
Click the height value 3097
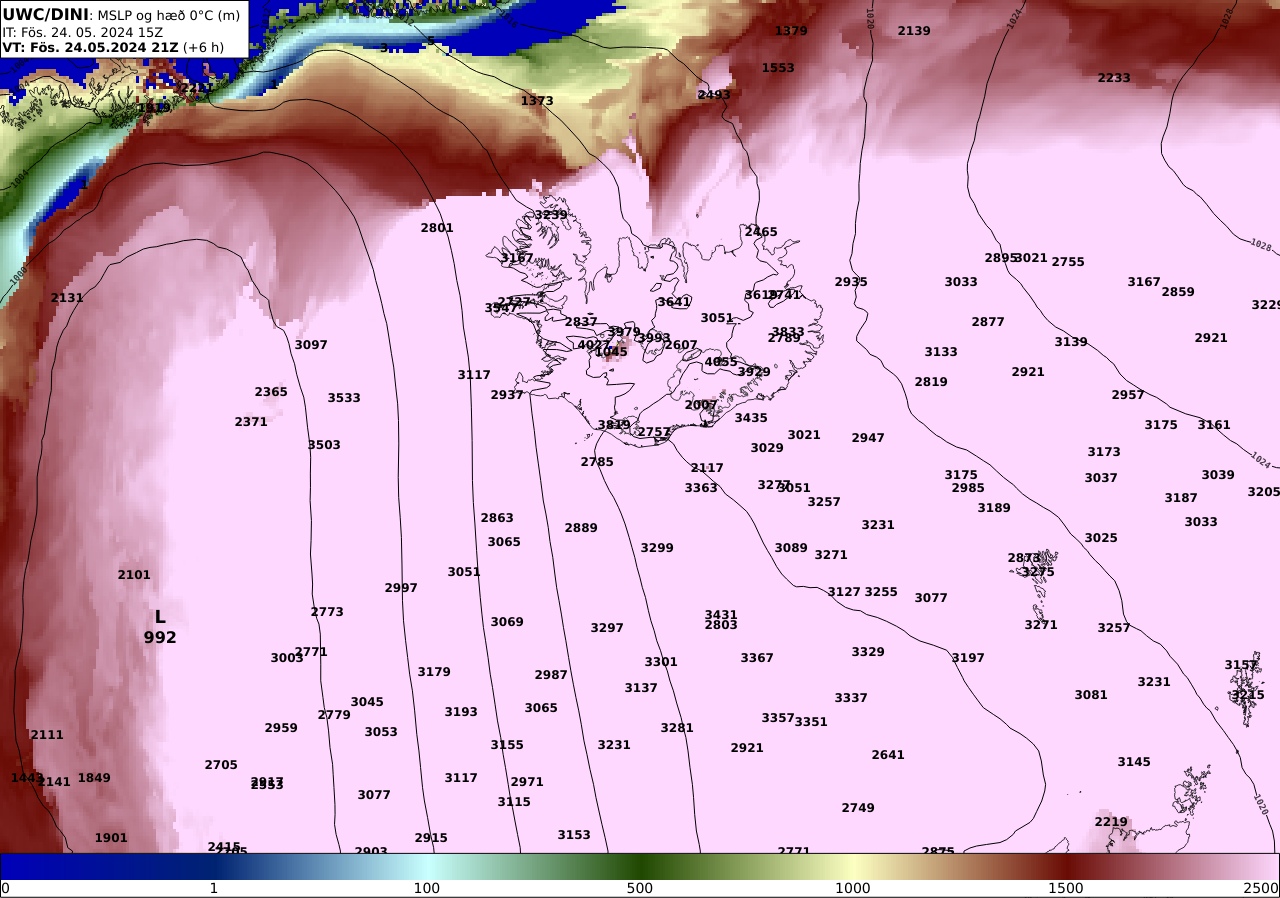point(311,345)
